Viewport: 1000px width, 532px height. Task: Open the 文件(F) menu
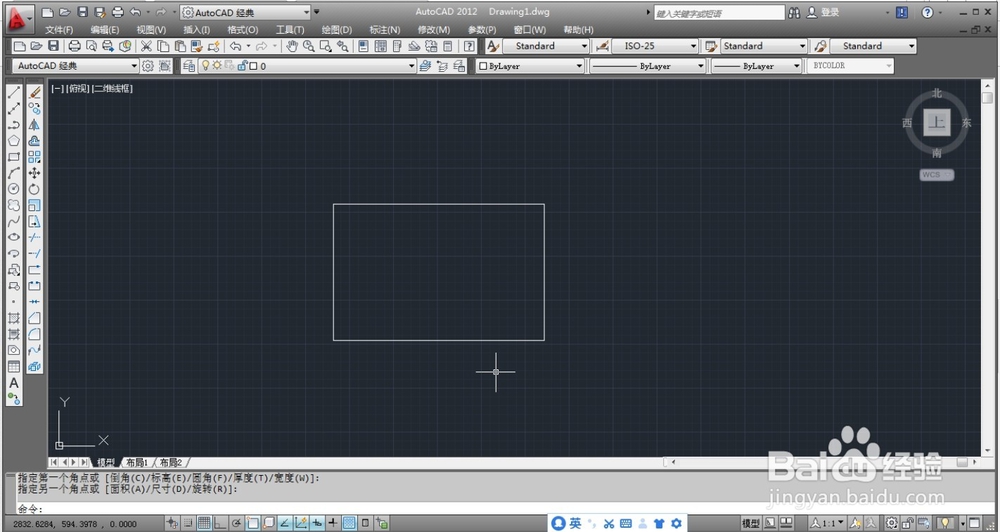coord(59,30)
